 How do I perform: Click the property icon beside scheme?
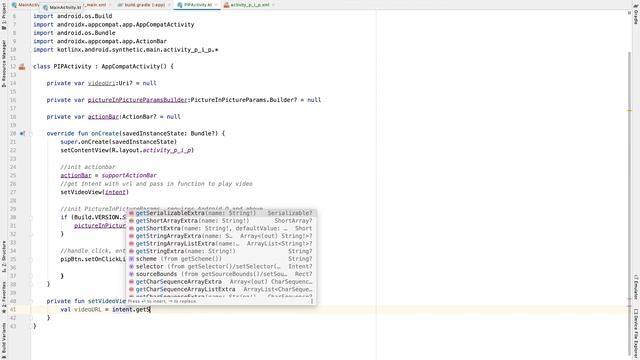click(x=131, y=259)
